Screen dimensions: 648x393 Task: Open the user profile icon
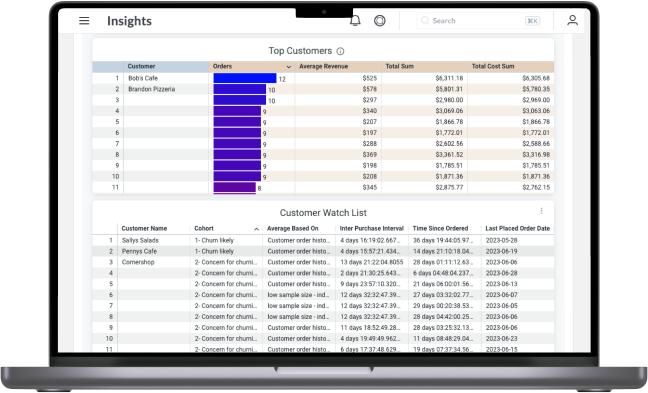572,20
